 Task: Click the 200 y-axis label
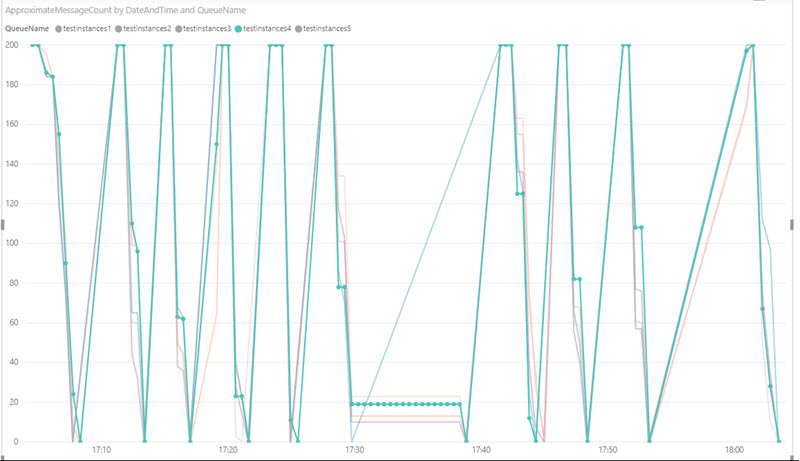[11, 45]
